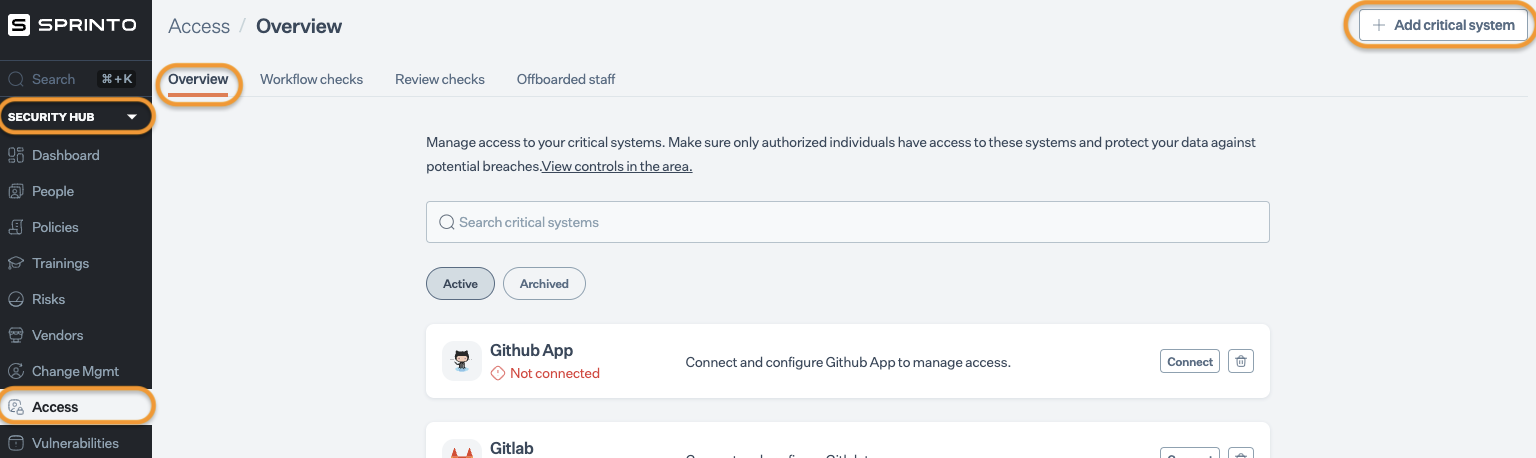Select the Overview tab
Screen dimensions: 1536x458
tap(198, 79)
